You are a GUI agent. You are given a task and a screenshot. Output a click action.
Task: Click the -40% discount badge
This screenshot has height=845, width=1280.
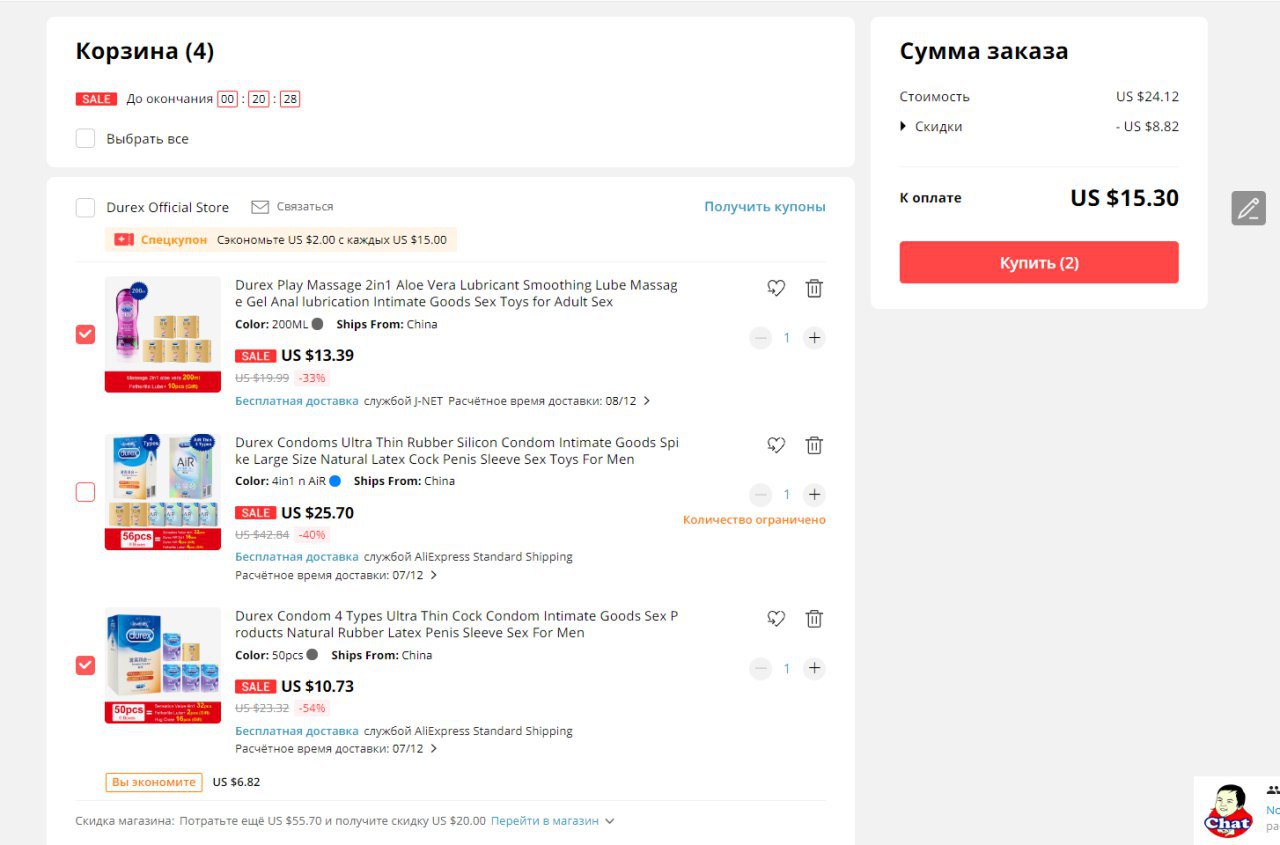tap(311, 535)
